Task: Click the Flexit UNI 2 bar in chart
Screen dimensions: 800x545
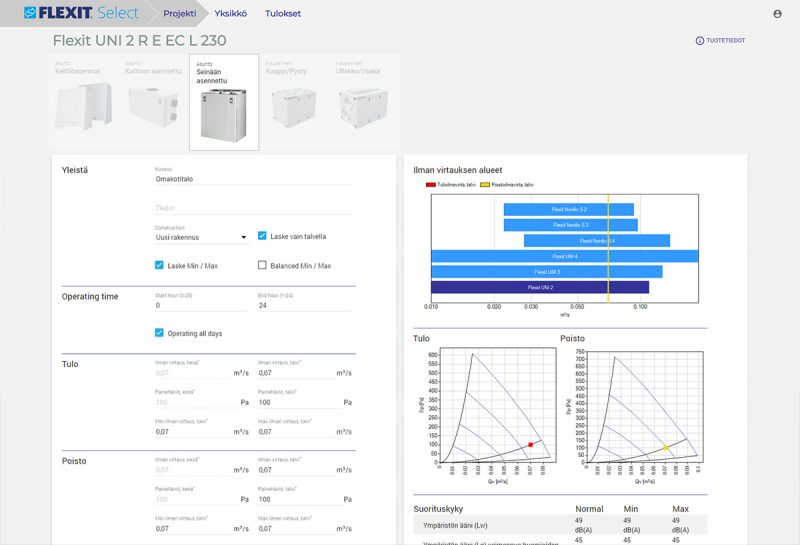Action: pos(540,287)
